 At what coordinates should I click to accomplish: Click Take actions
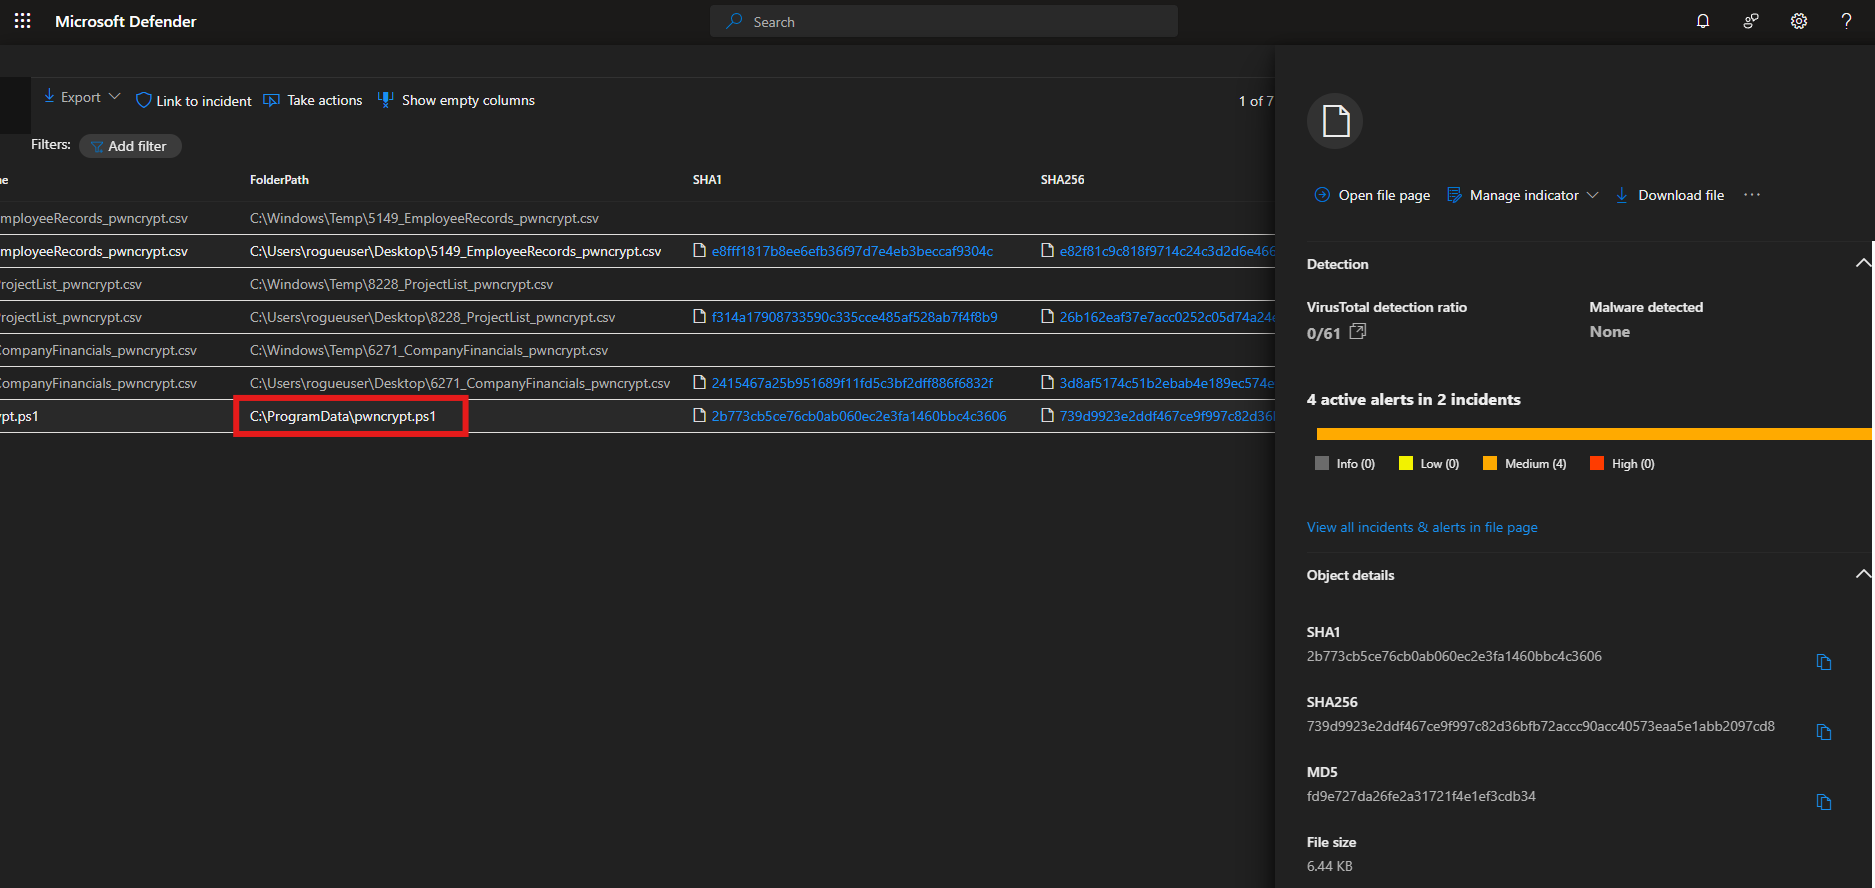pos(313,100)
